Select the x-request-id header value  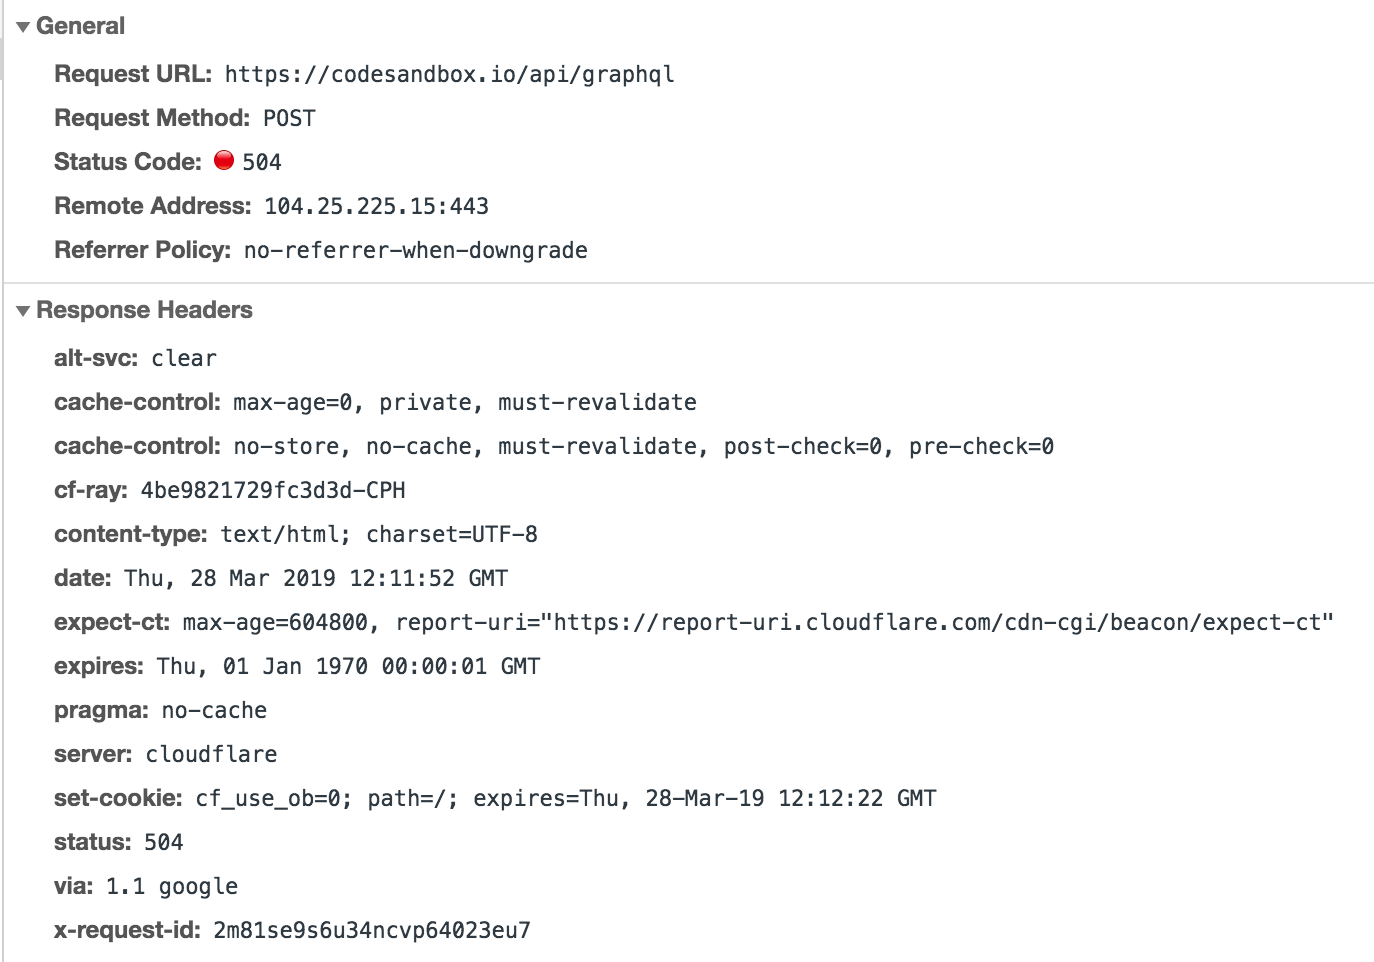(x=372, y=930)
